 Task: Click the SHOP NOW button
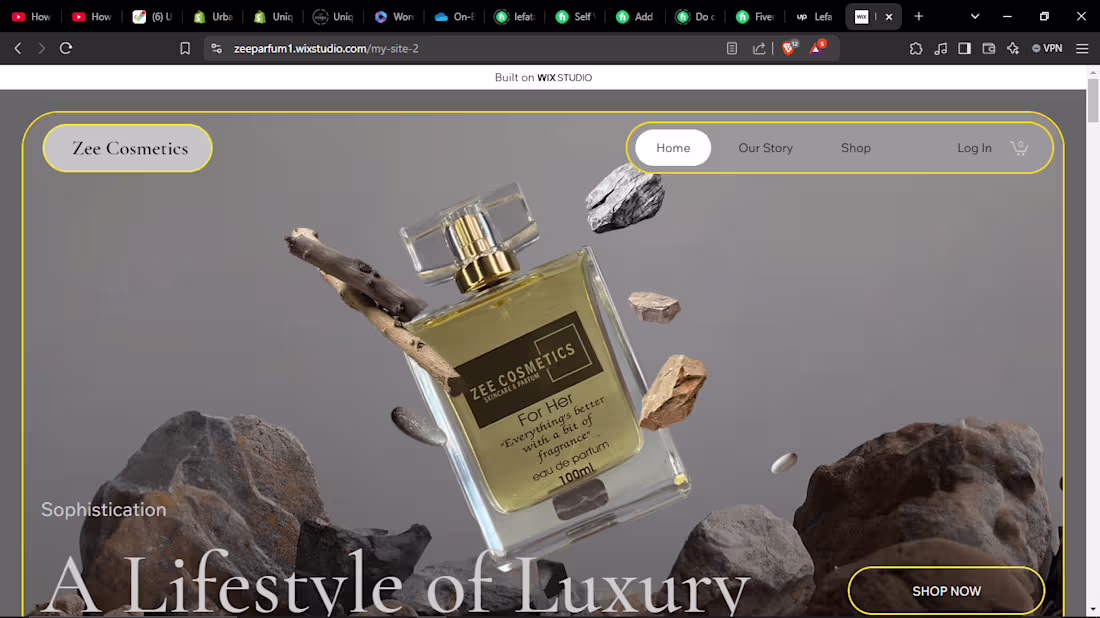point(946,591)
